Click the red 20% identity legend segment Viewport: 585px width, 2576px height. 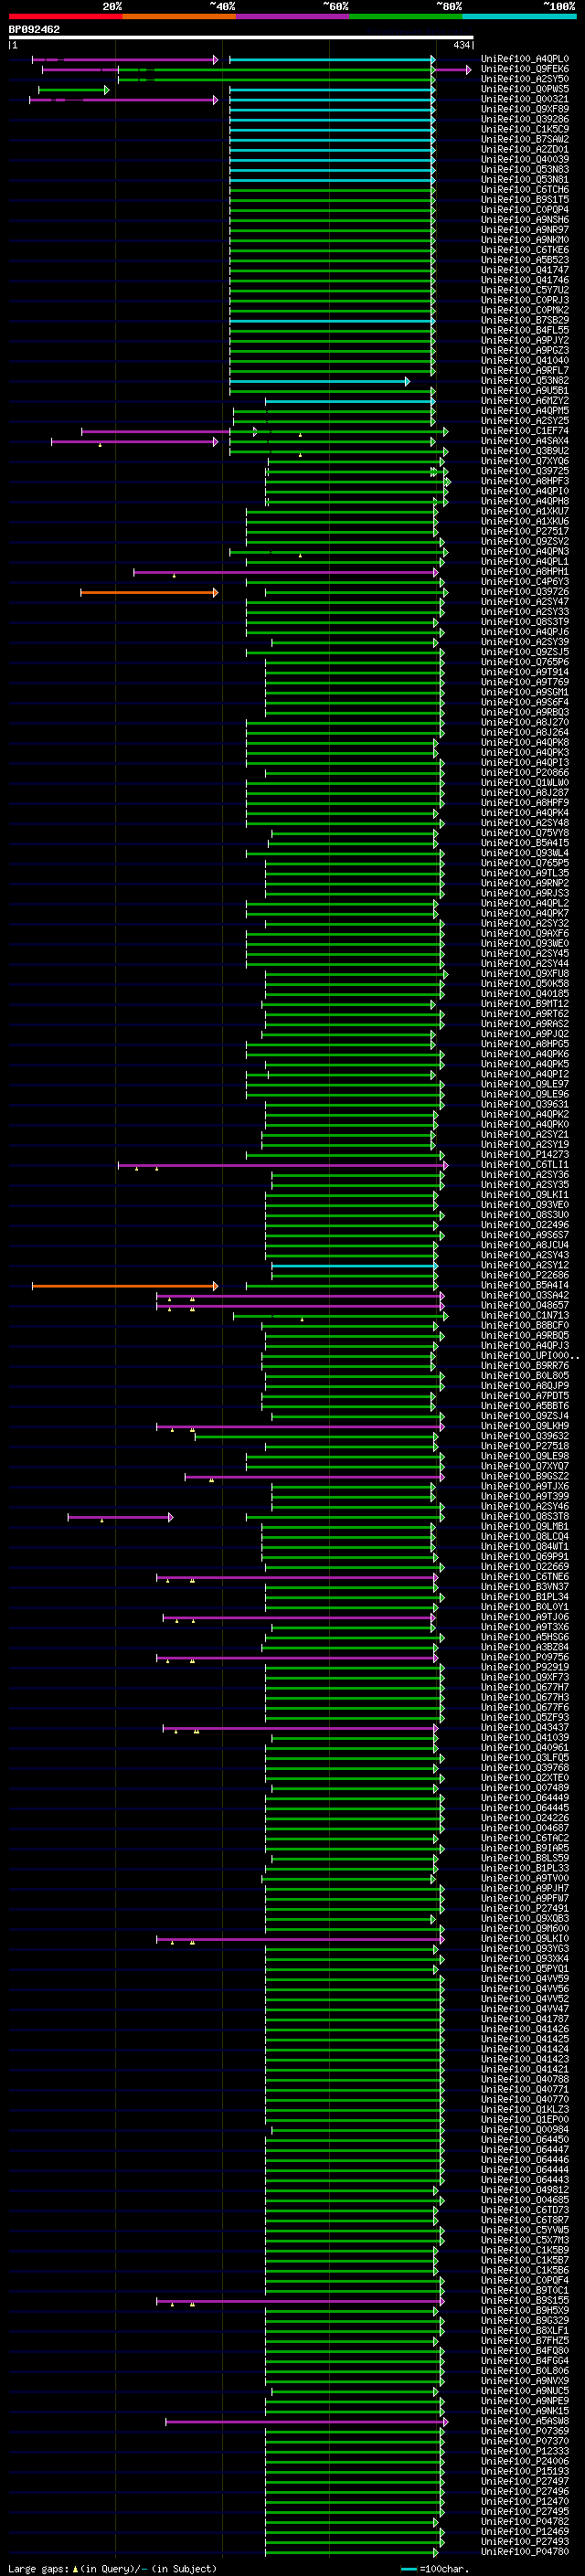click(65, 16)
